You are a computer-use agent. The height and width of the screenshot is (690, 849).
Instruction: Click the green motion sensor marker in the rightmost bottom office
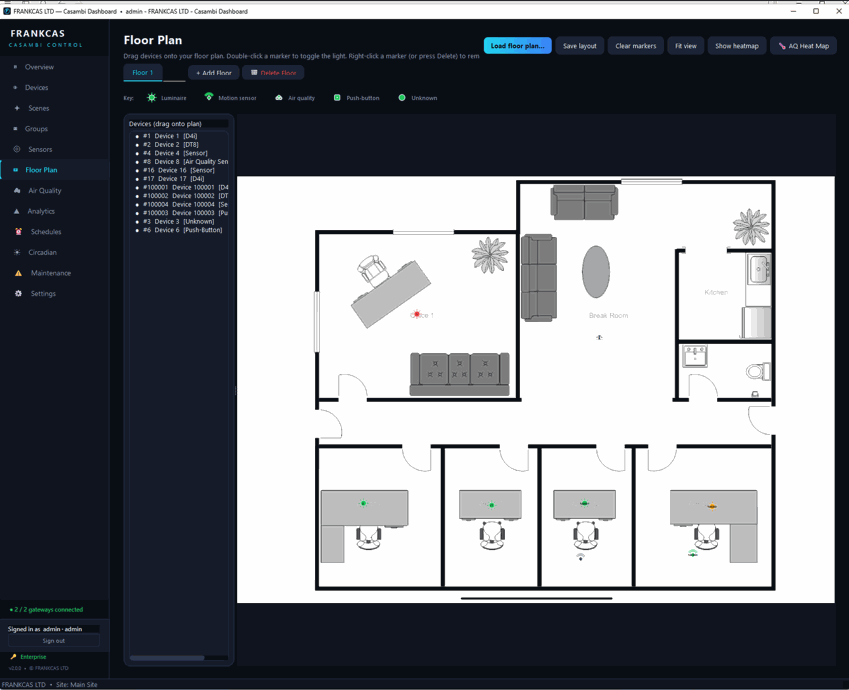coord(693,553)
